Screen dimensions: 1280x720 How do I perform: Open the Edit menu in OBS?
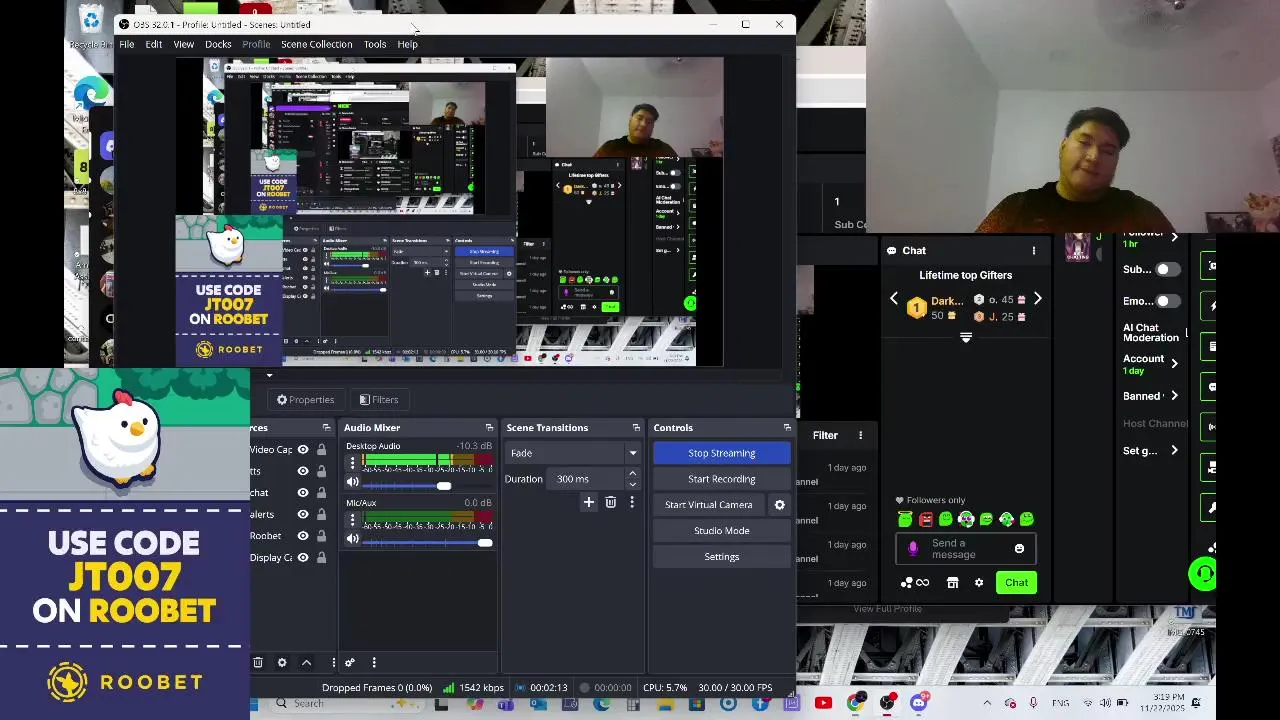153,44
